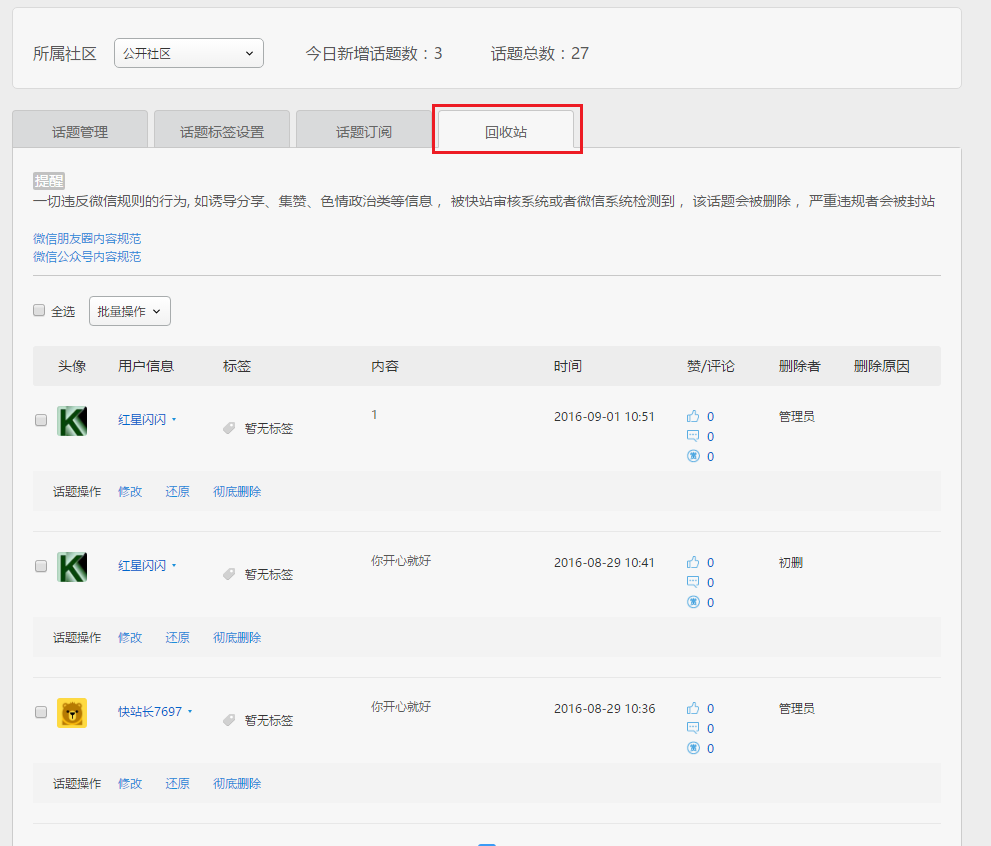Click the yellow bear avatar of 快站长7697
Viewport: 991px width, 846px height.
point(72,712)
